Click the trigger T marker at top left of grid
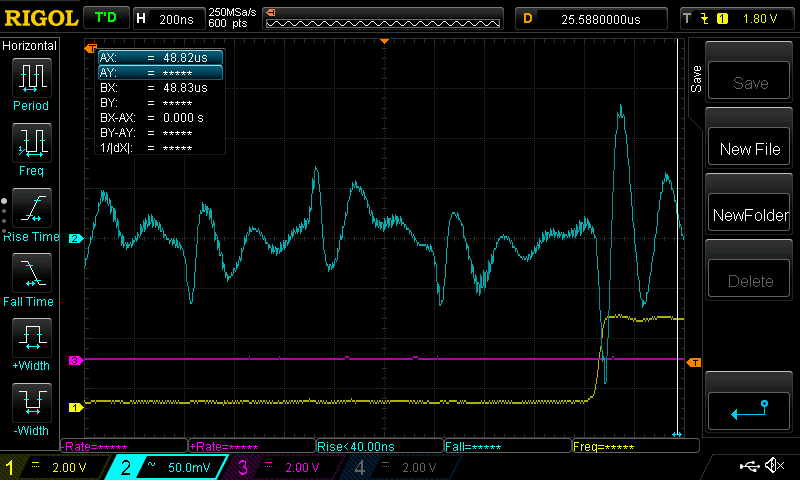Image resolution: width=800 pixels, height=480 pixels. [90, 48]
